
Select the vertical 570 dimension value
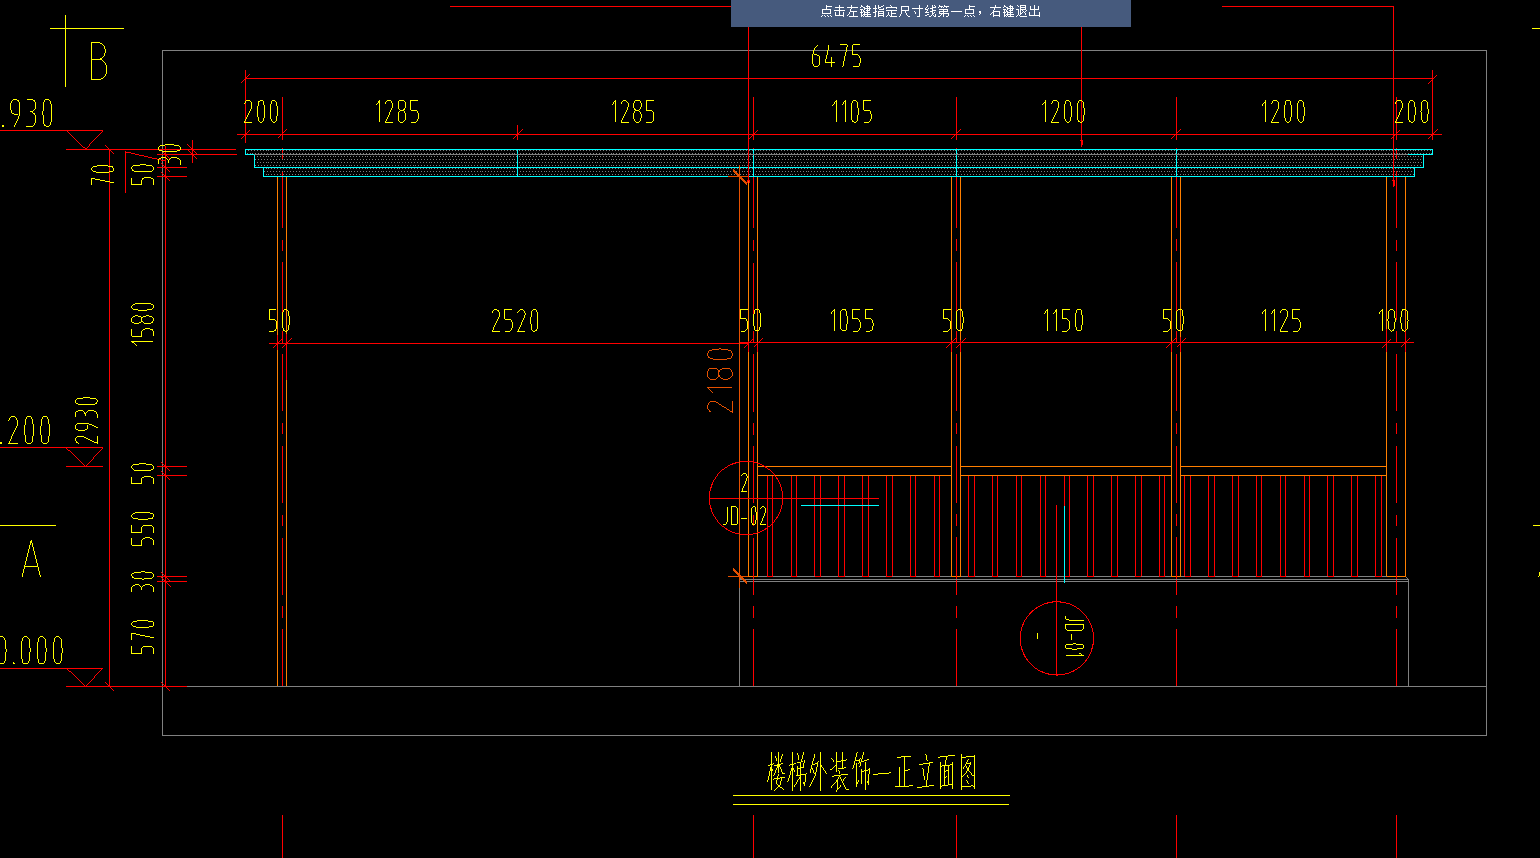[x=144, y=637]
